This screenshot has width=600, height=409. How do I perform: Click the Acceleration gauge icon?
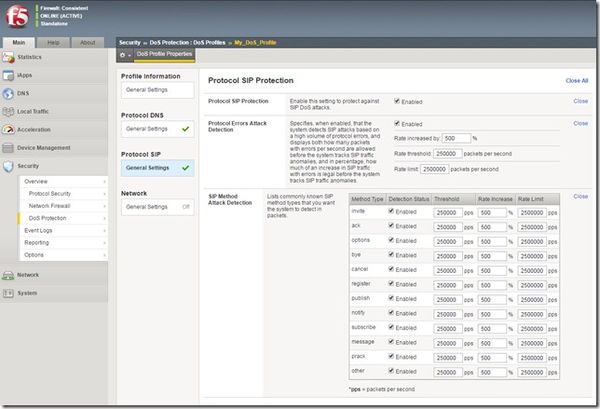point(9,129)
